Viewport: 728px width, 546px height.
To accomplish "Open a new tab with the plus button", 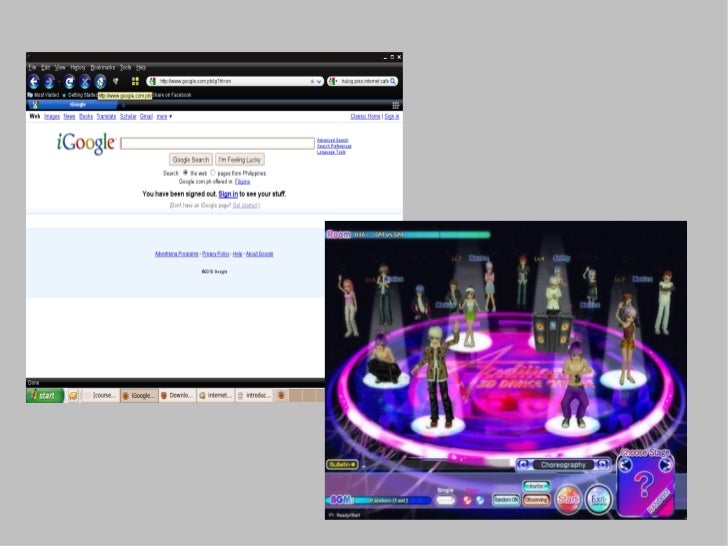I will (124, 105).
